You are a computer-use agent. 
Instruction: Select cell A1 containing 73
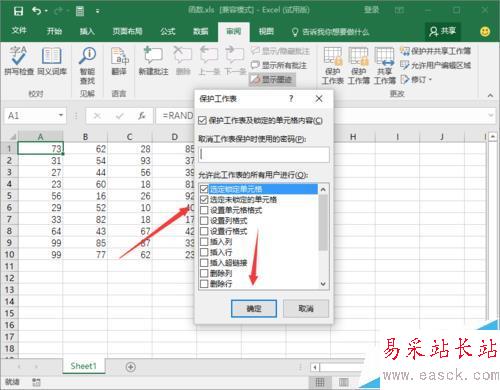[x=40, y=149]
